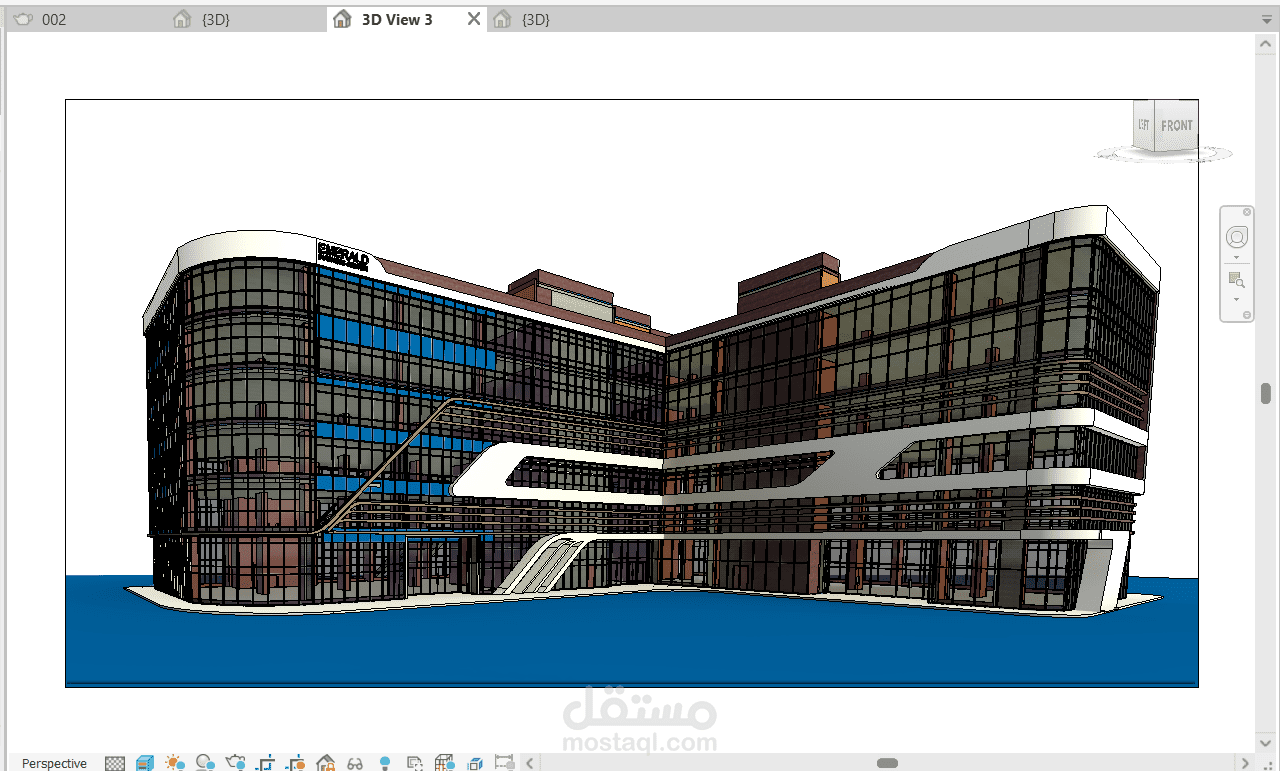This screenshot has width=1280, height=771.
Task: Click the horizontal scrollbar thumb
Action: pos(887,763)
